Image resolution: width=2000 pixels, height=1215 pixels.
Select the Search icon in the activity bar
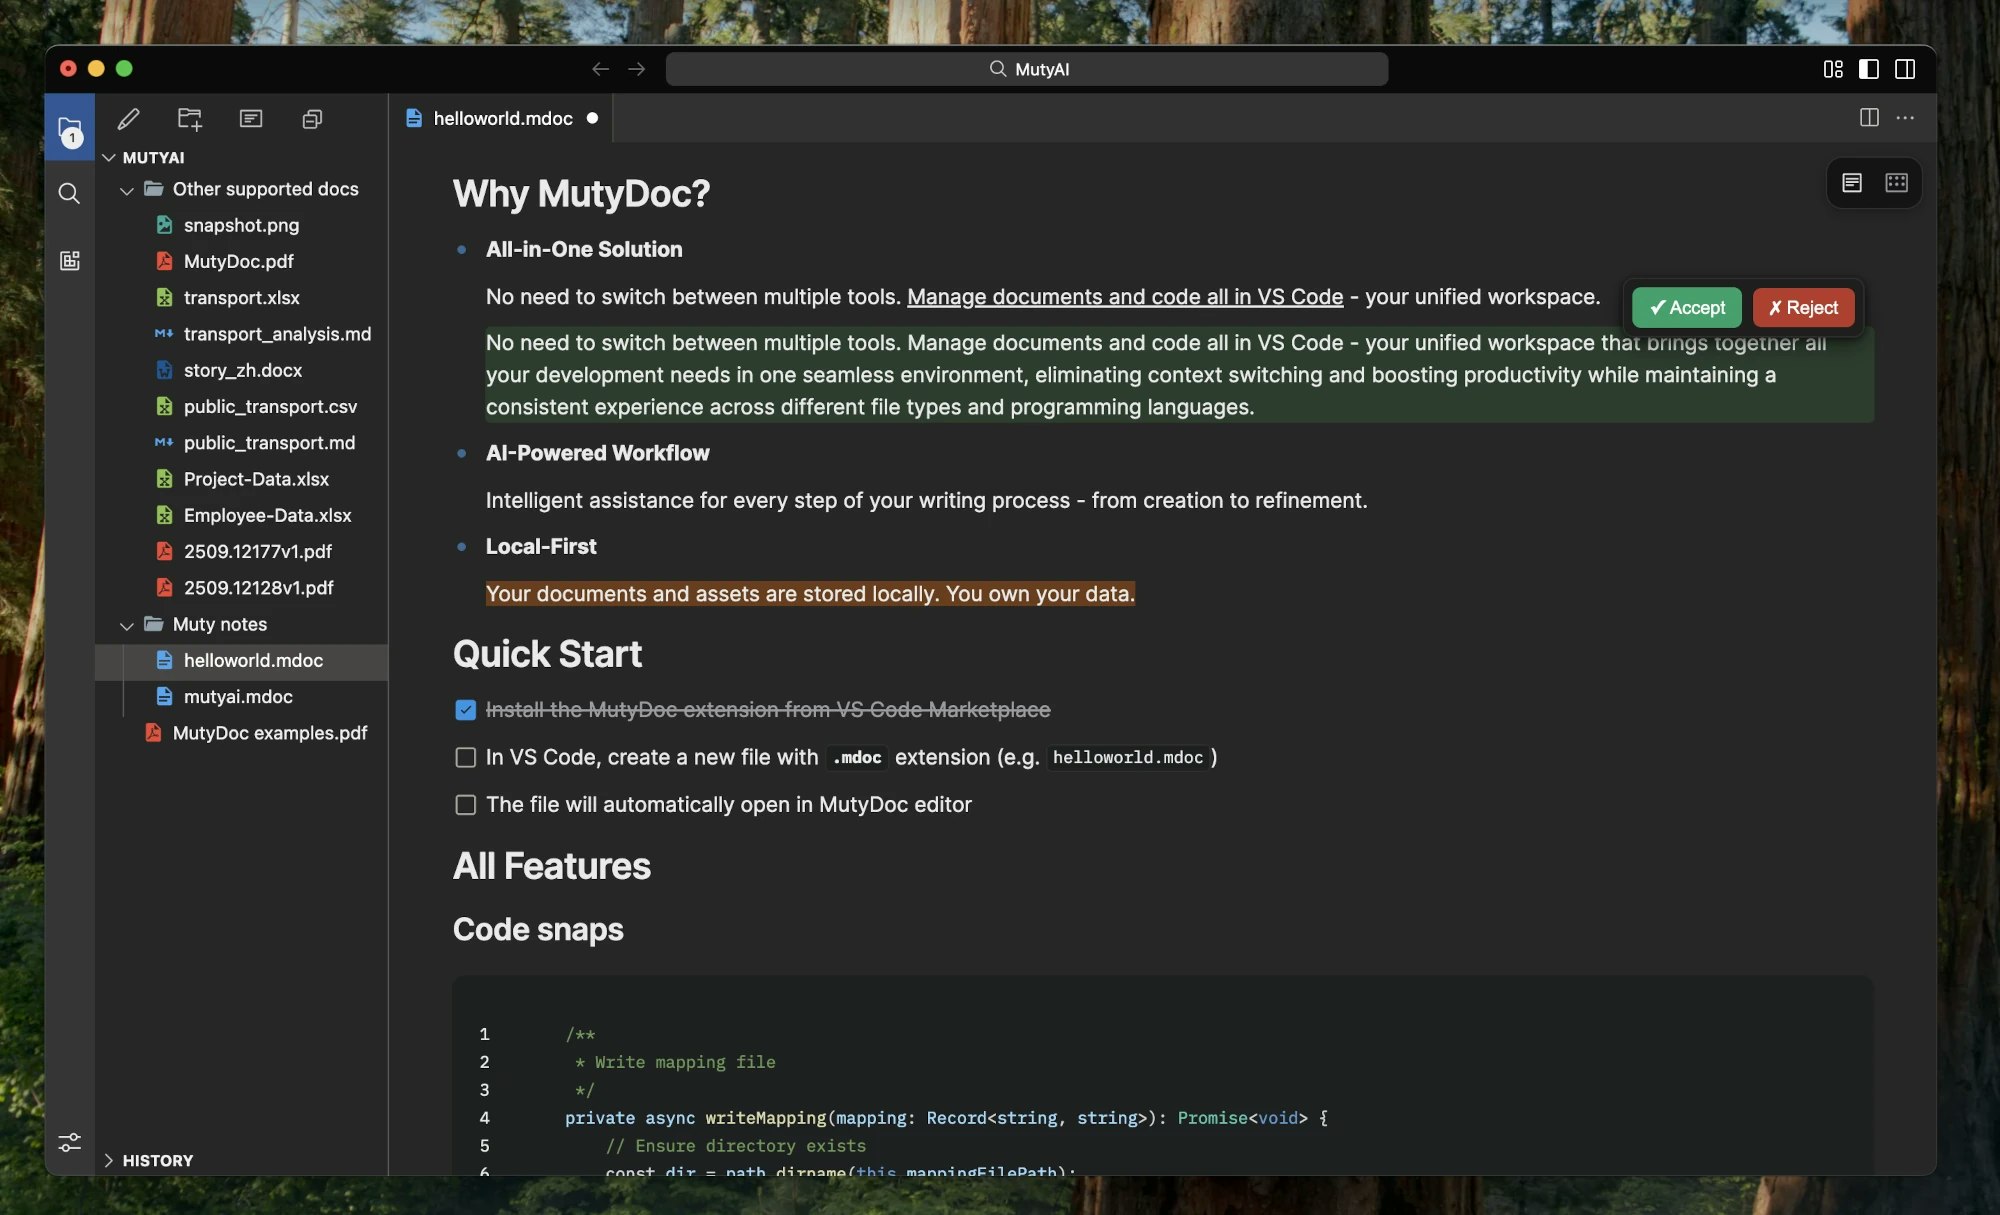click(x=69, y=193)
